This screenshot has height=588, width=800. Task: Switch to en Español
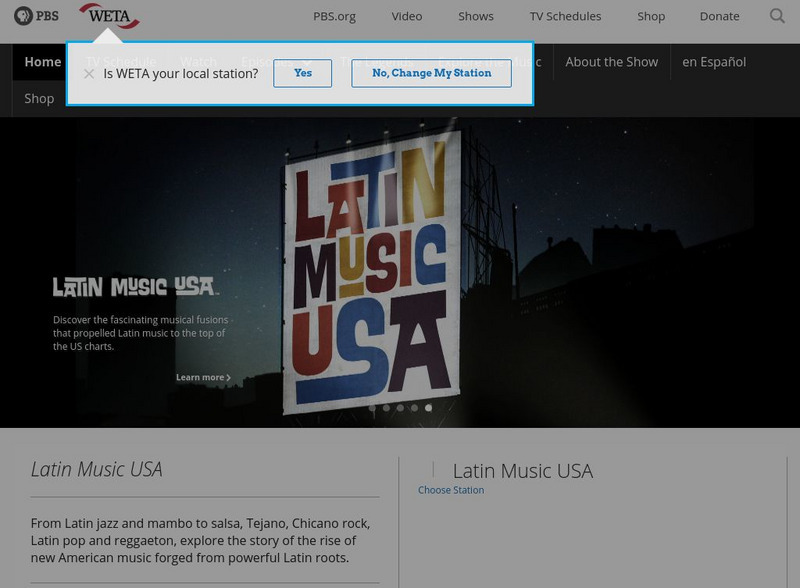[714, 62]
